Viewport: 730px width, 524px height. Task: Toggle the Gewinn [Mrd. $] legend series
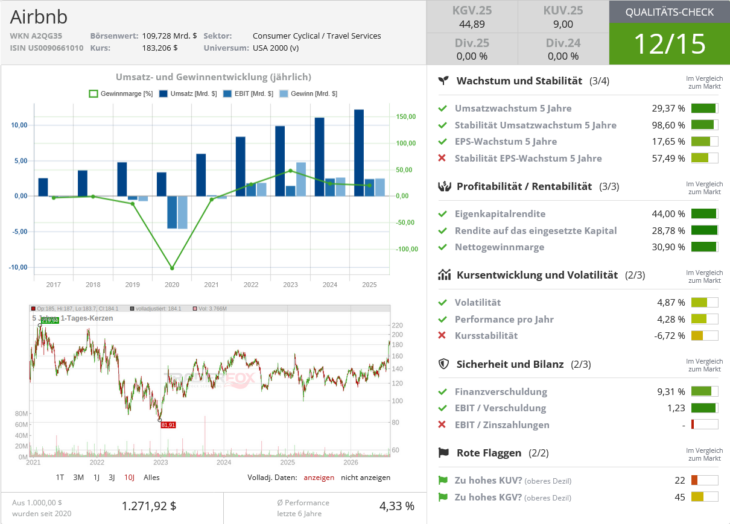coord(308,94)
